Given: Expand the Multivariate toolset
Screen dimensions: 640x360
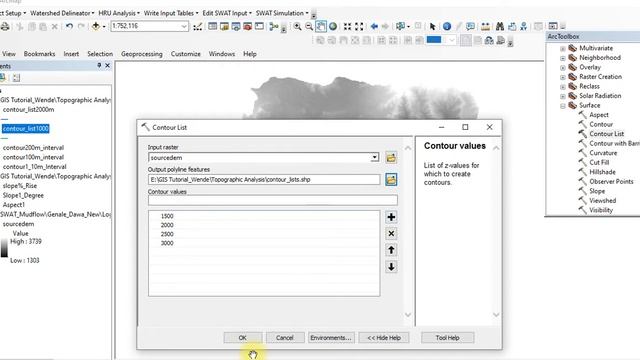Looking at the screenshot, I should pyautogui.click(x=563, y=48).
